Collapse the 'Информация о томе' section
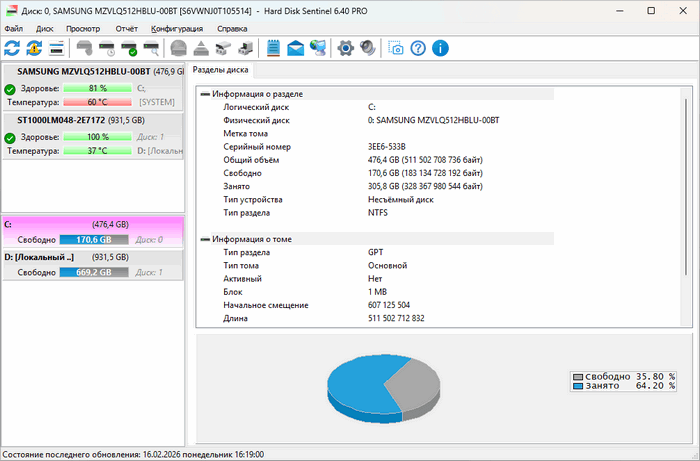This screenshot has height=461, width=700. coord(205,239)
